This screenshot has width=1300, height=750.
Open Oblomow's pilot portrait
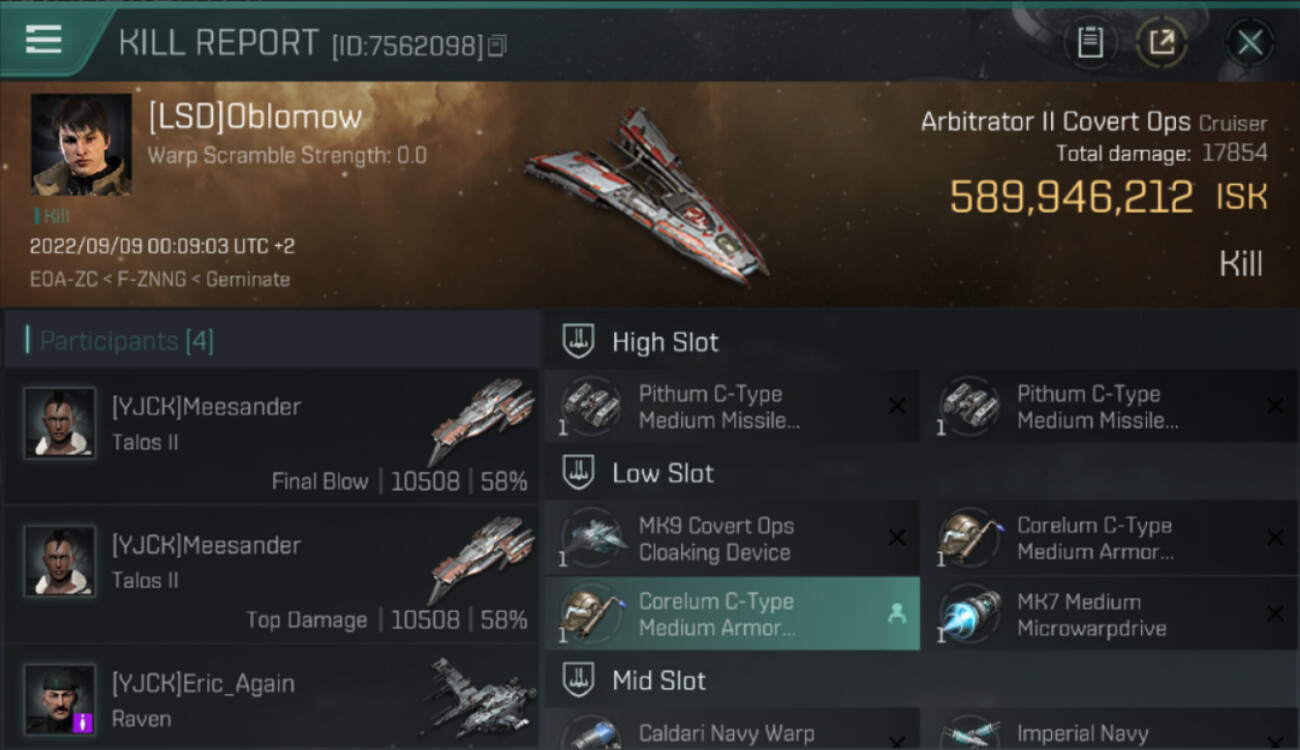click(81, 144)
